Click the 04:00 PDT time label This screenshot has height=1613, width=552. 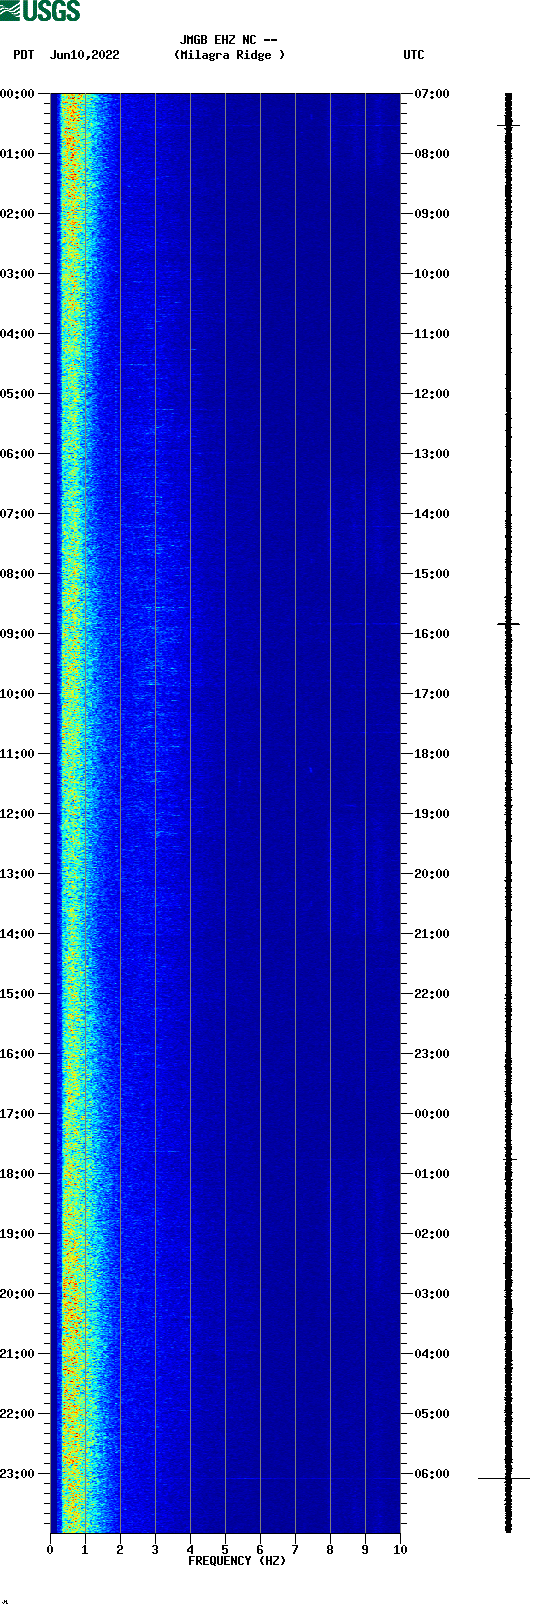click(x=18, y=334)
